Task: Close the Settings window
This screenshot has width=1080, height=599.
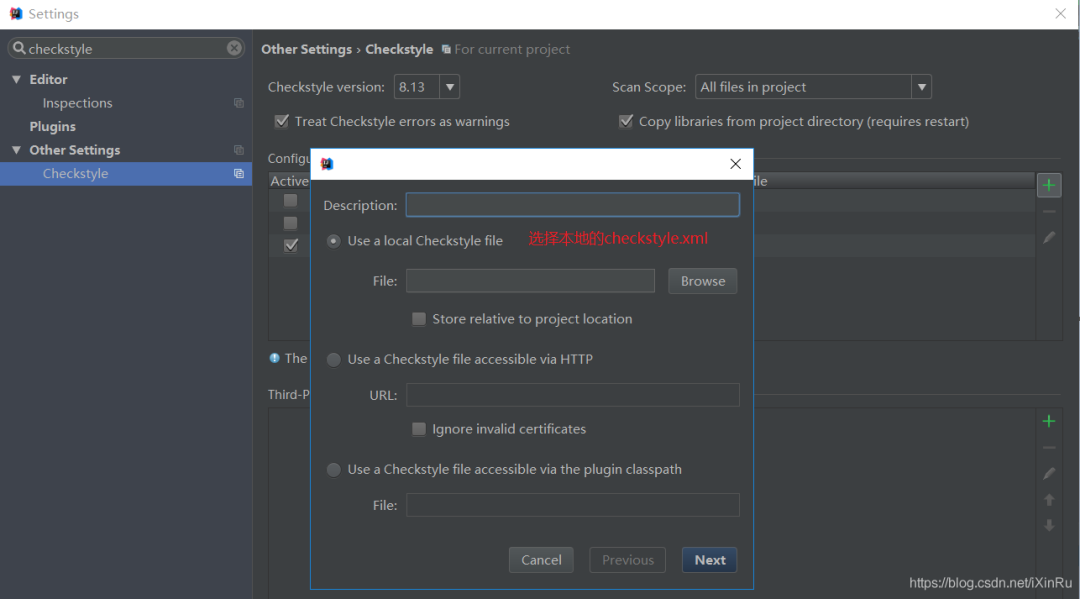Action: click(1061, 14)
